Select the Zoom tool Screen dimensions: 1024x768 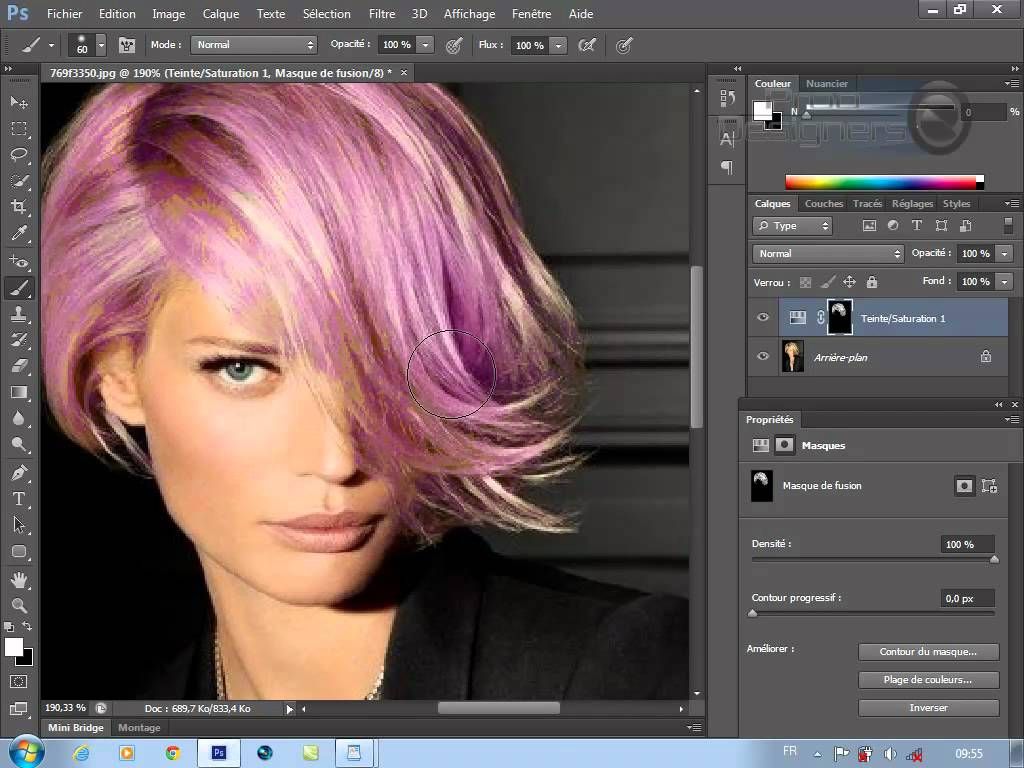(x=19, y=604)
